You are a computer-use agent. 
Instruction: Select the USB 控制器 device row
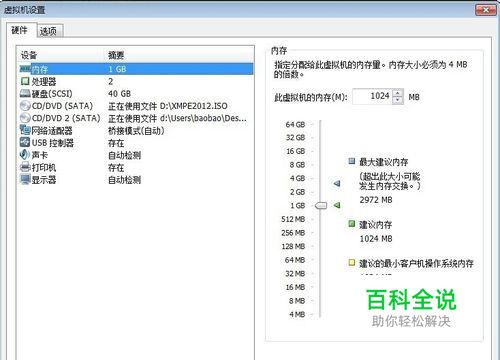[x=136, y=143]
